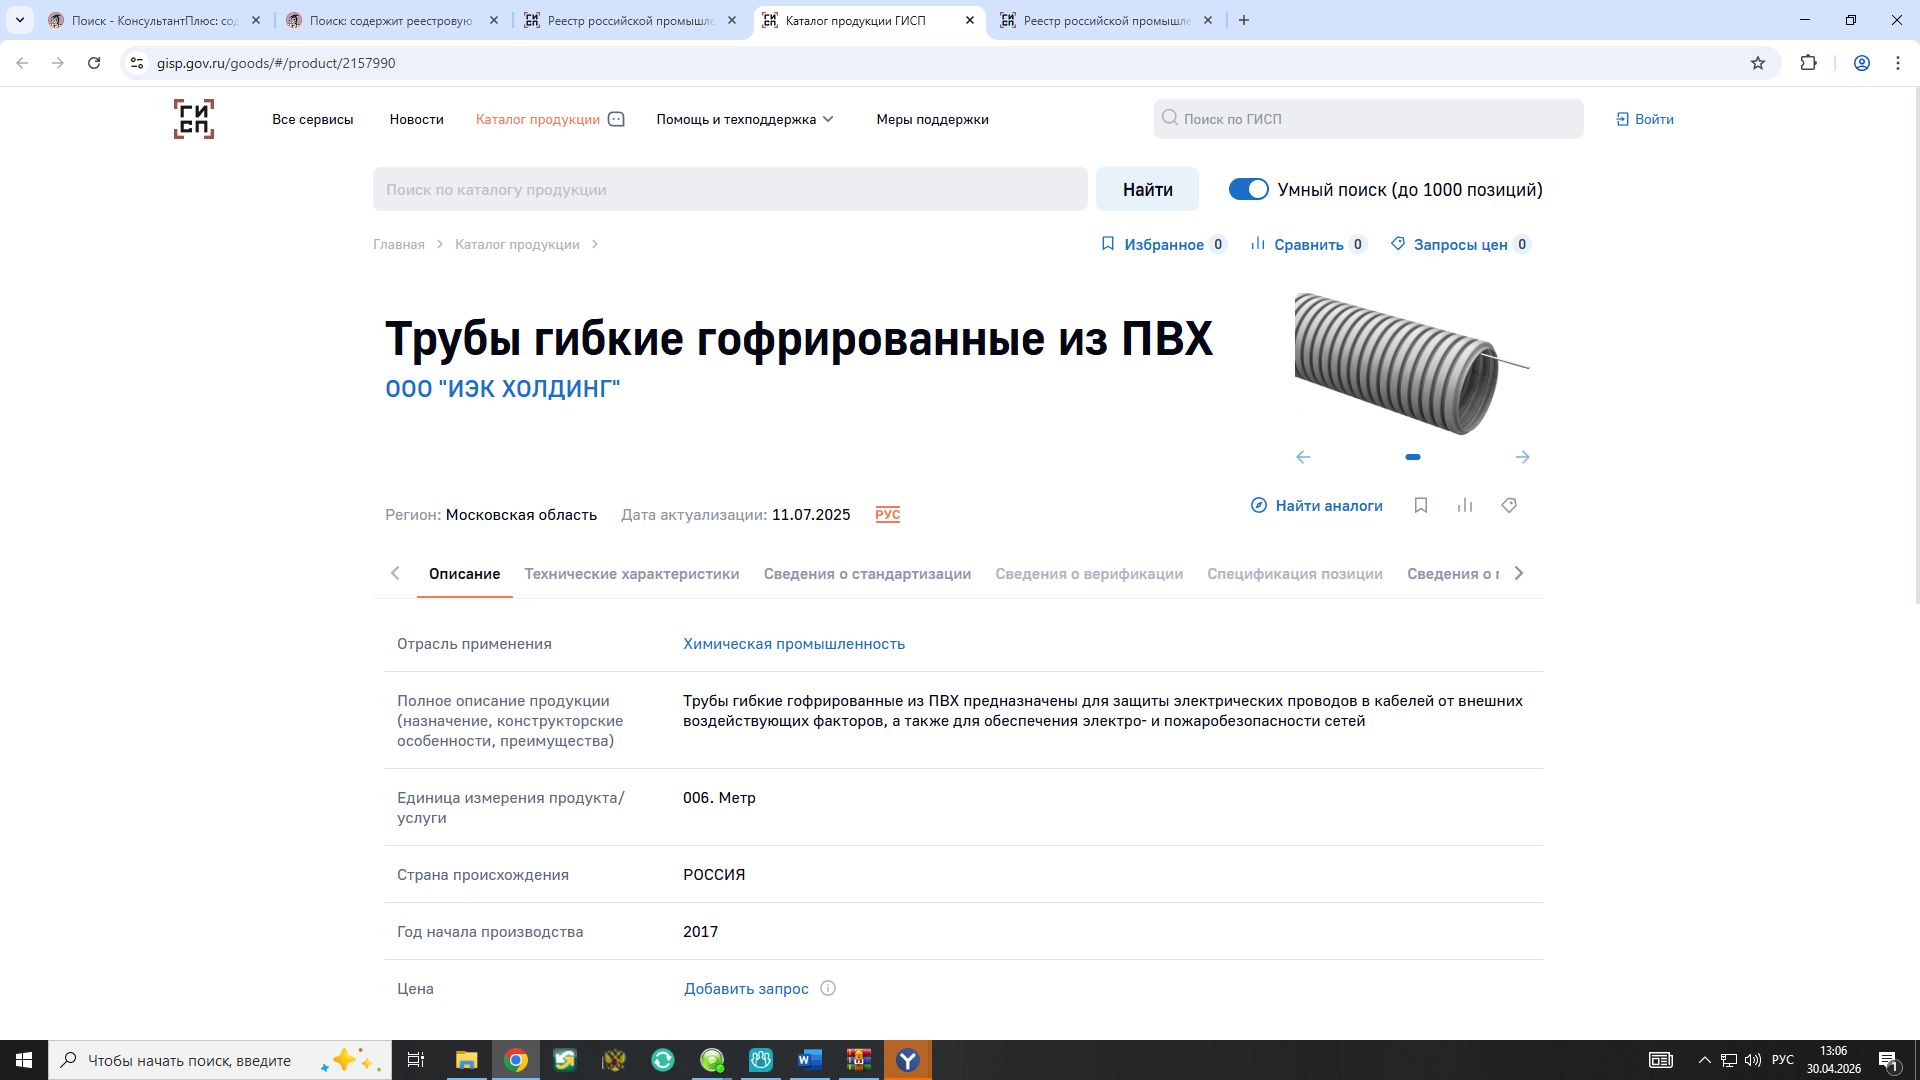Focus the Поиск по каталогу продукции field

pyautogui.click(x=730, y=189)
